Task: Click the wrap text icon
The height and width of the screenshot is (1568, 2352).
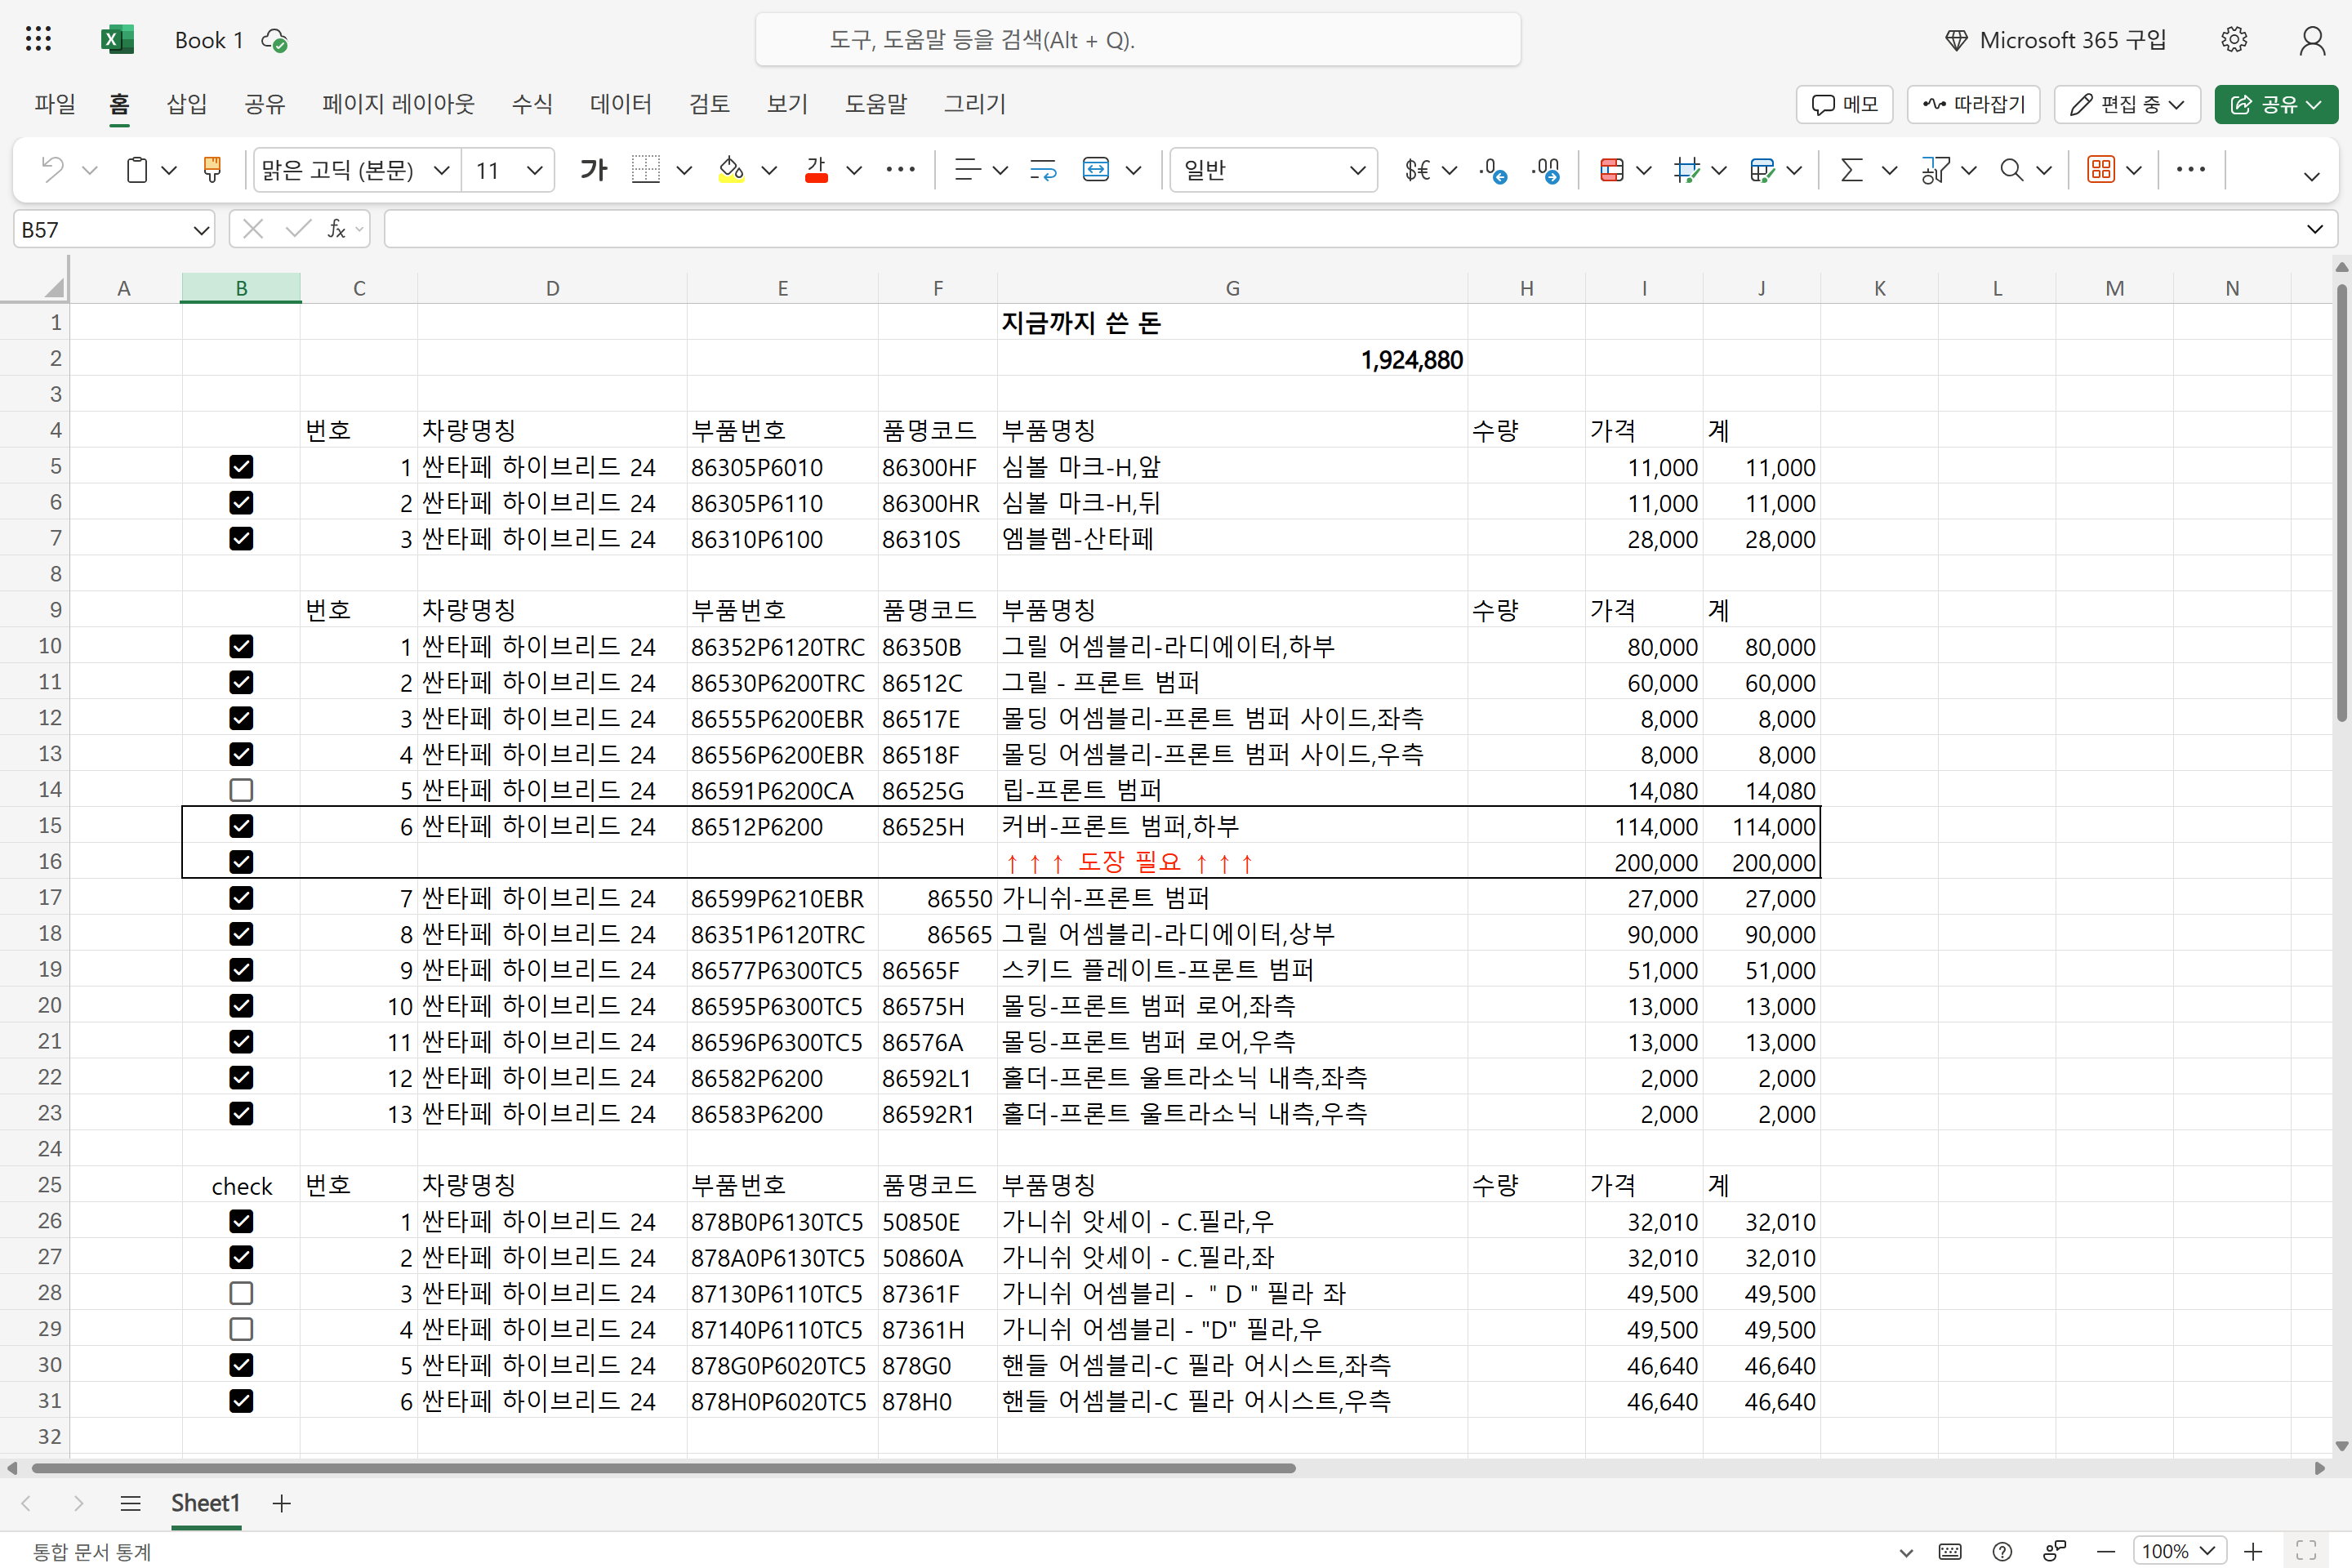Action: click(1043, 170)
